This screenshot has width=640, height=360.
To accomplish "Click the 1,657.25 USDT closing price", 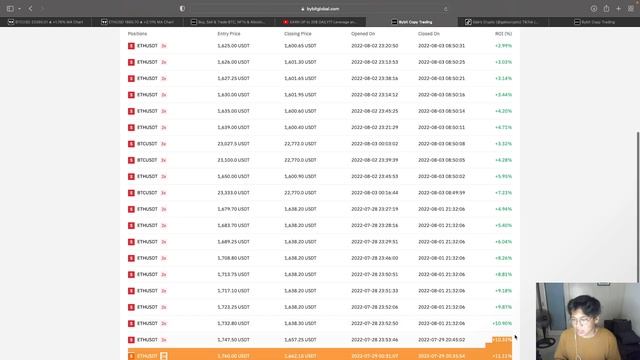I will point(300,340).
